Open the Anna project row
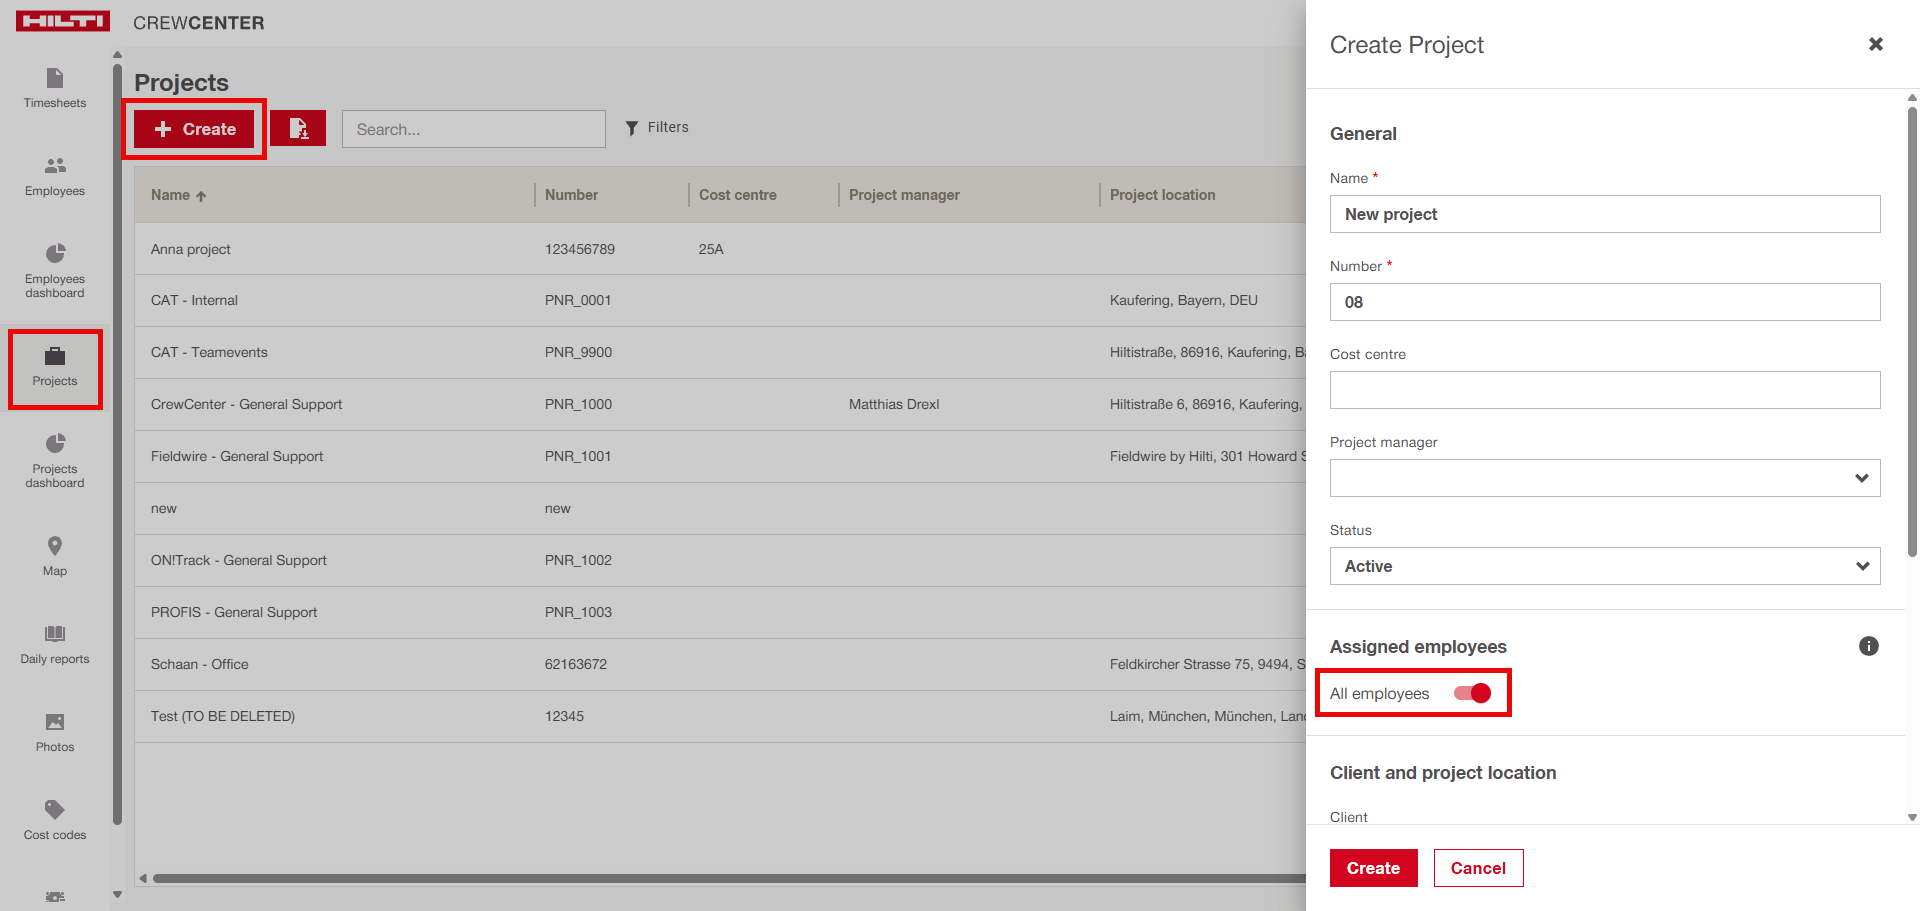Image resolution: width=1920 pixels, height=911 pixels. [720, 249]
